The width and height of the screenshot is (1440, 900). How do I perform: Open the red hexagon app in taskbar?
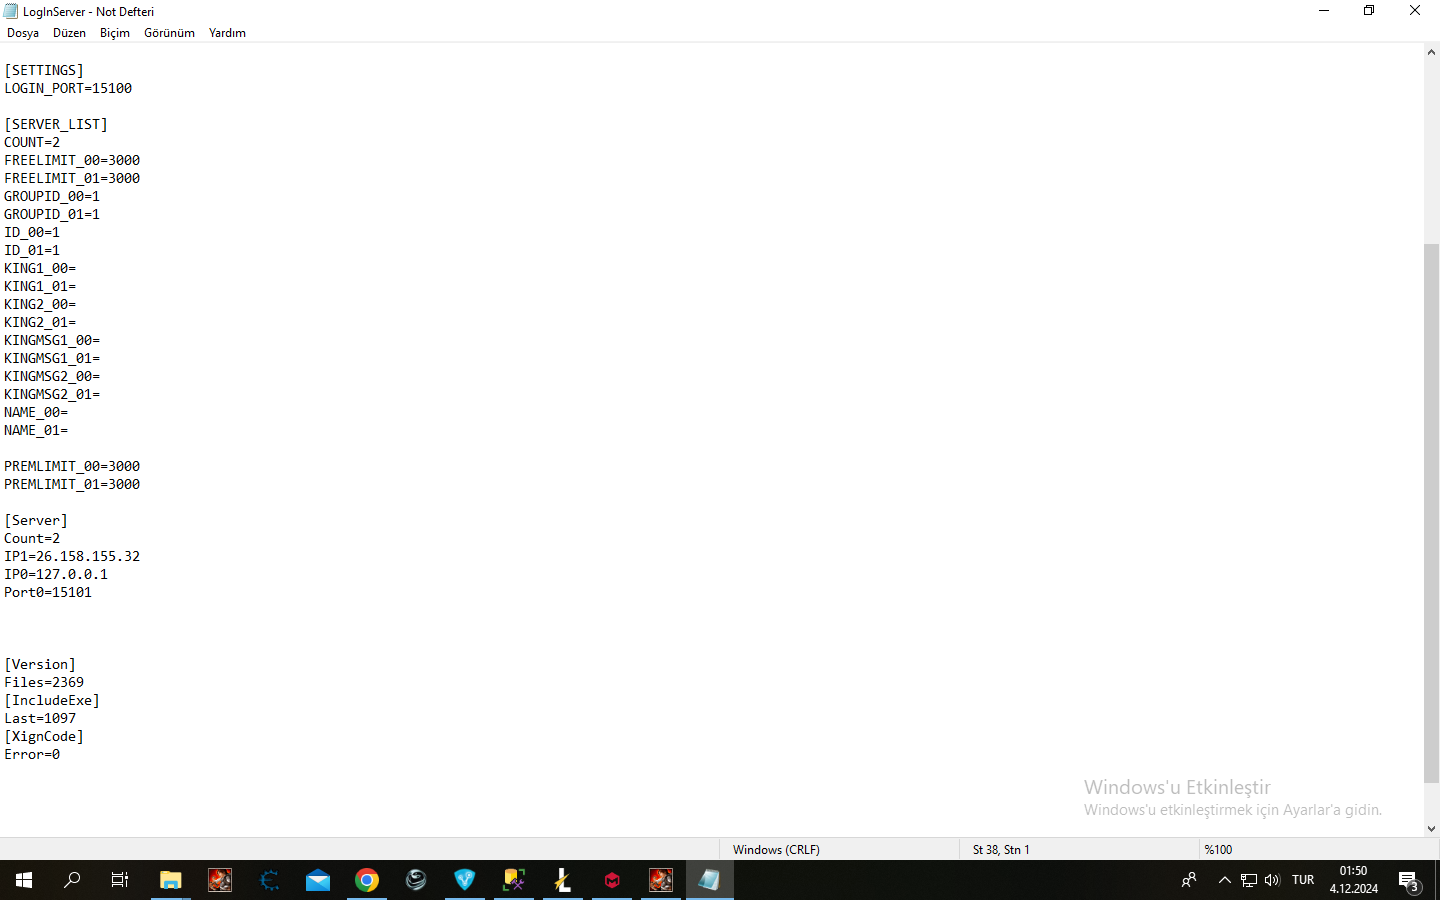click(612, 880)
